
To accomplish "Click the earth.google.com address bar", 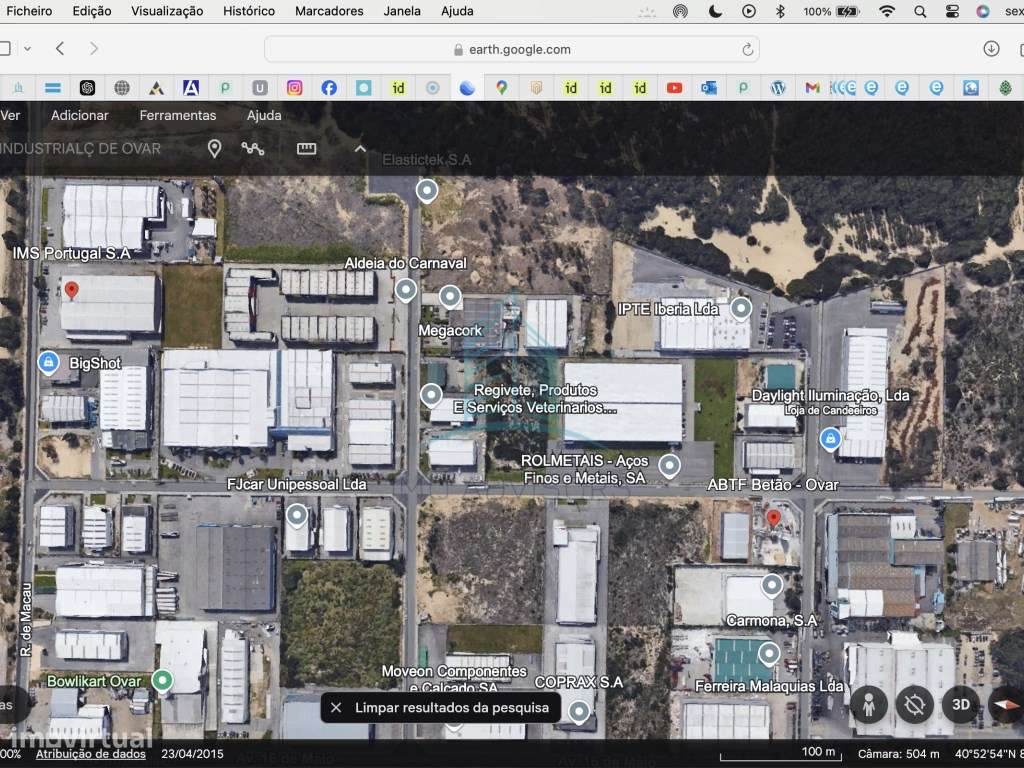I will 512,50.
